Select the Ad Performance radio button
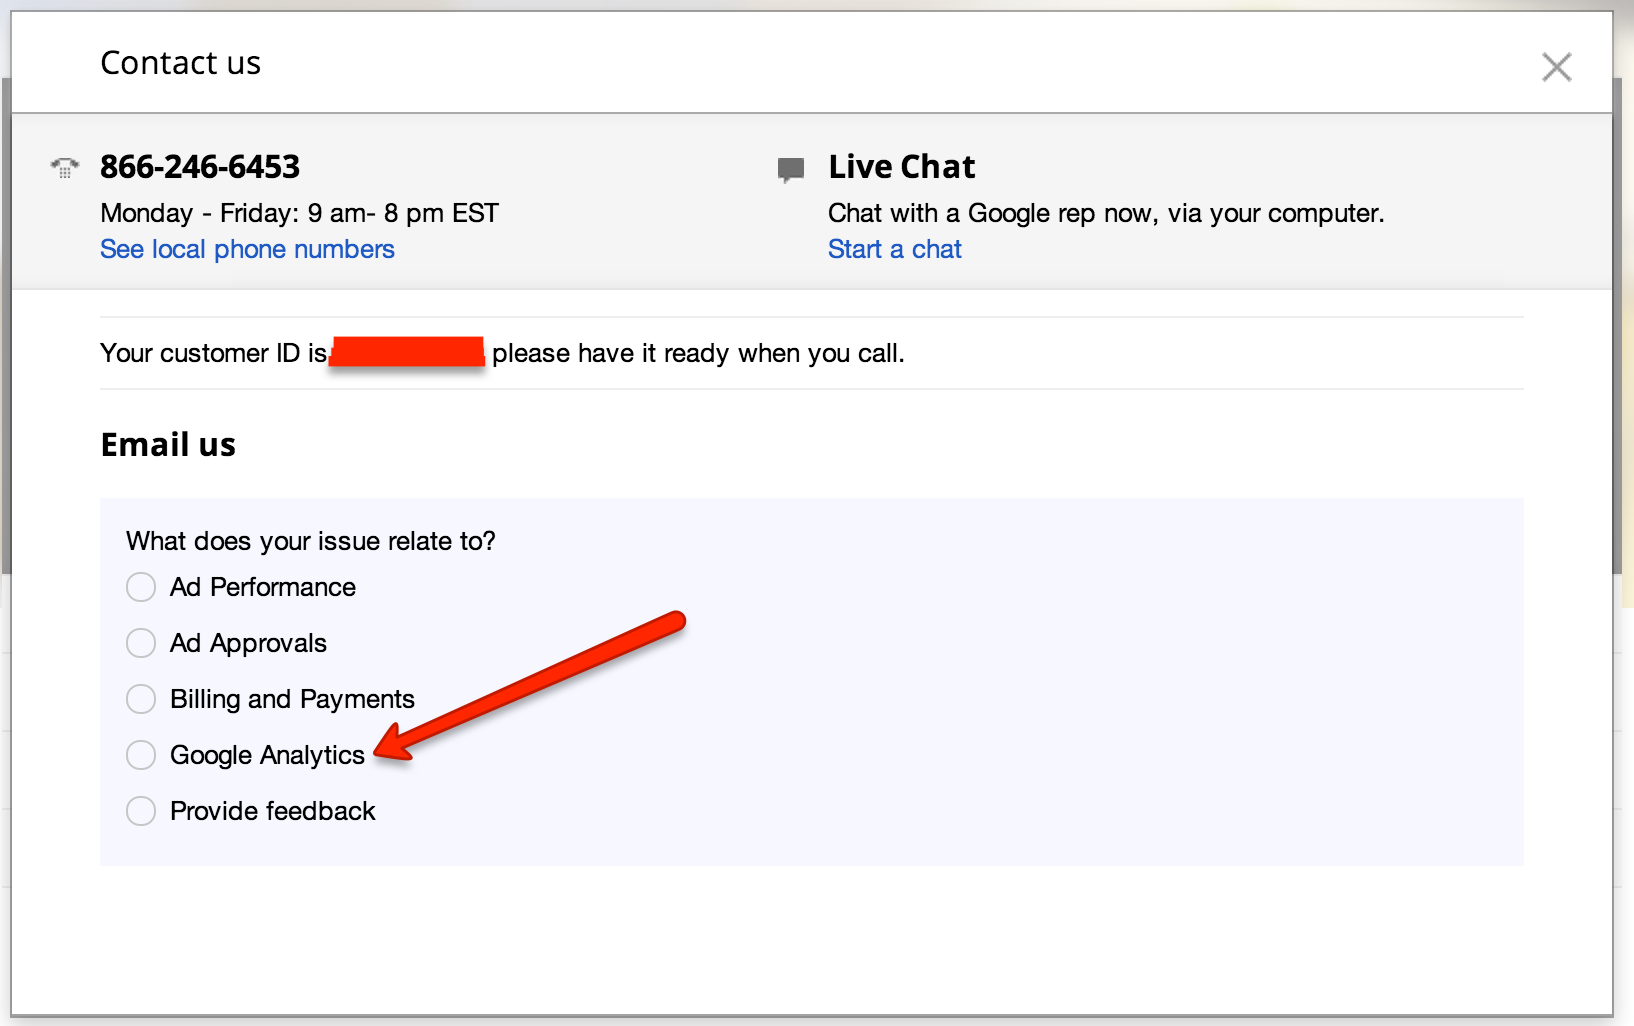The image size is (1634, 1026). pyautogui.click(x=141, y=587)
